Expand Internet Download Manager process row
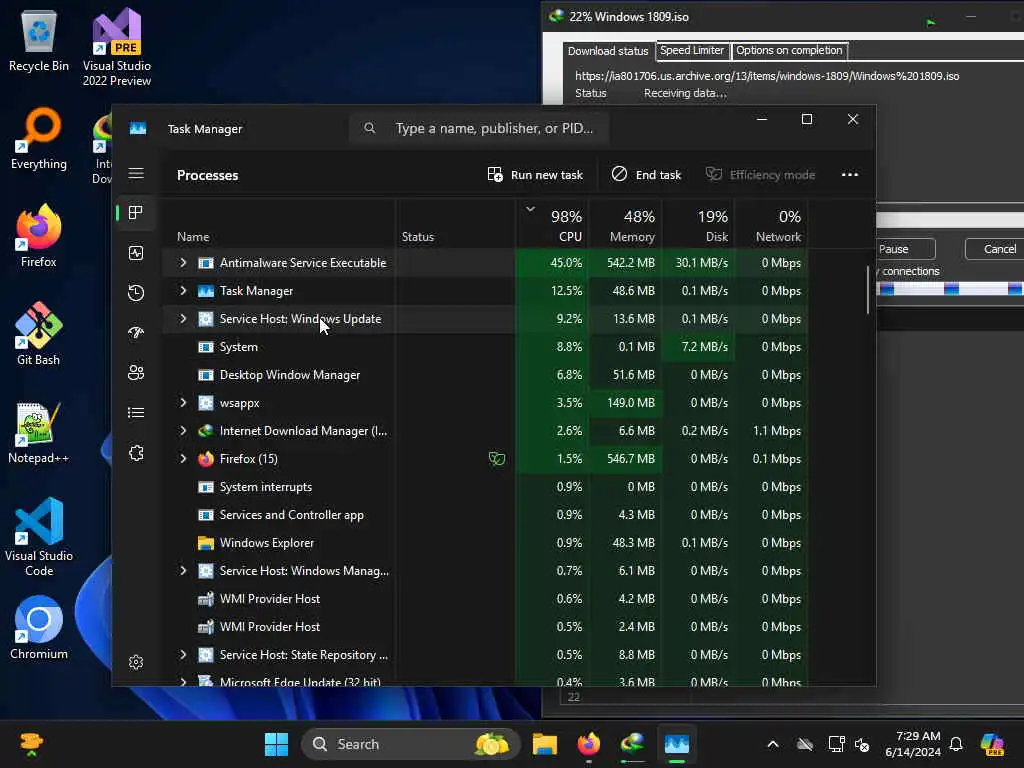 [183, 431]
